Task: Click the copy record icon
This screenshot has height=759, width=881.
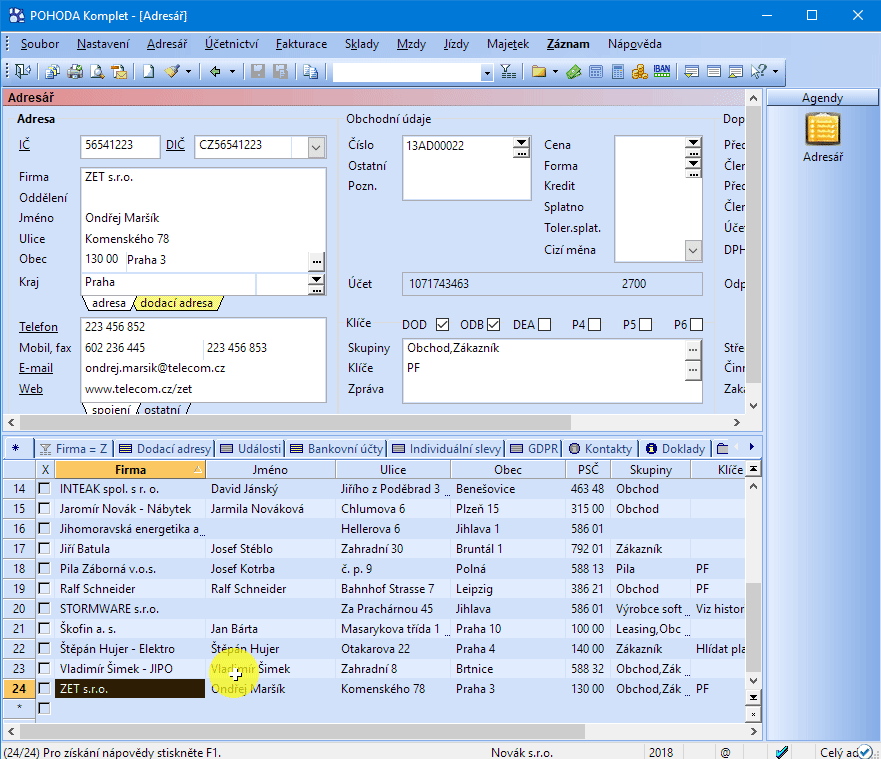Action: (310, 71)
